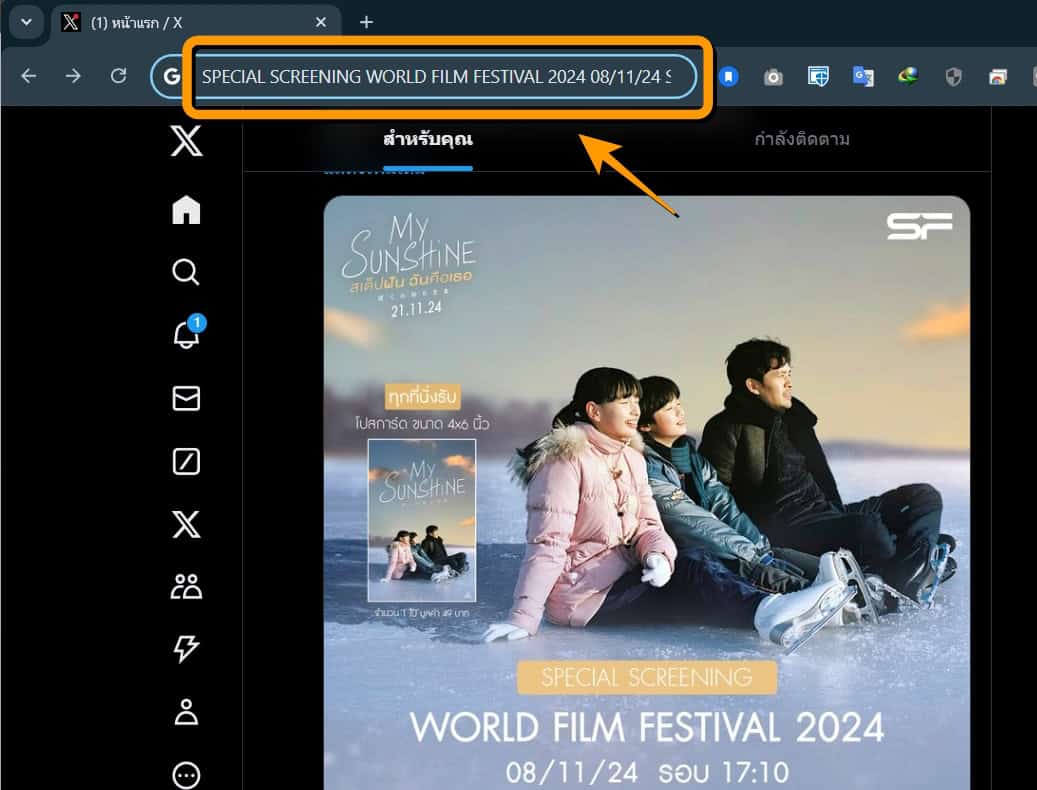Open a new browser tab
Screen dimensions: 1037x790
point(366,22)
